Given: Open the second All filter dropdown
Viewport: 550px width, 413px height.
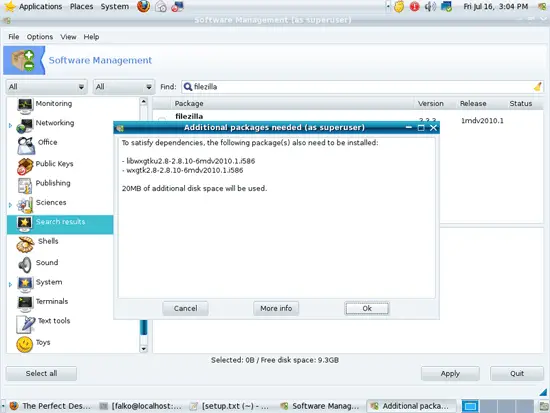Looking at the screenshot, I should pyautogui.click(x=123, y=87).
